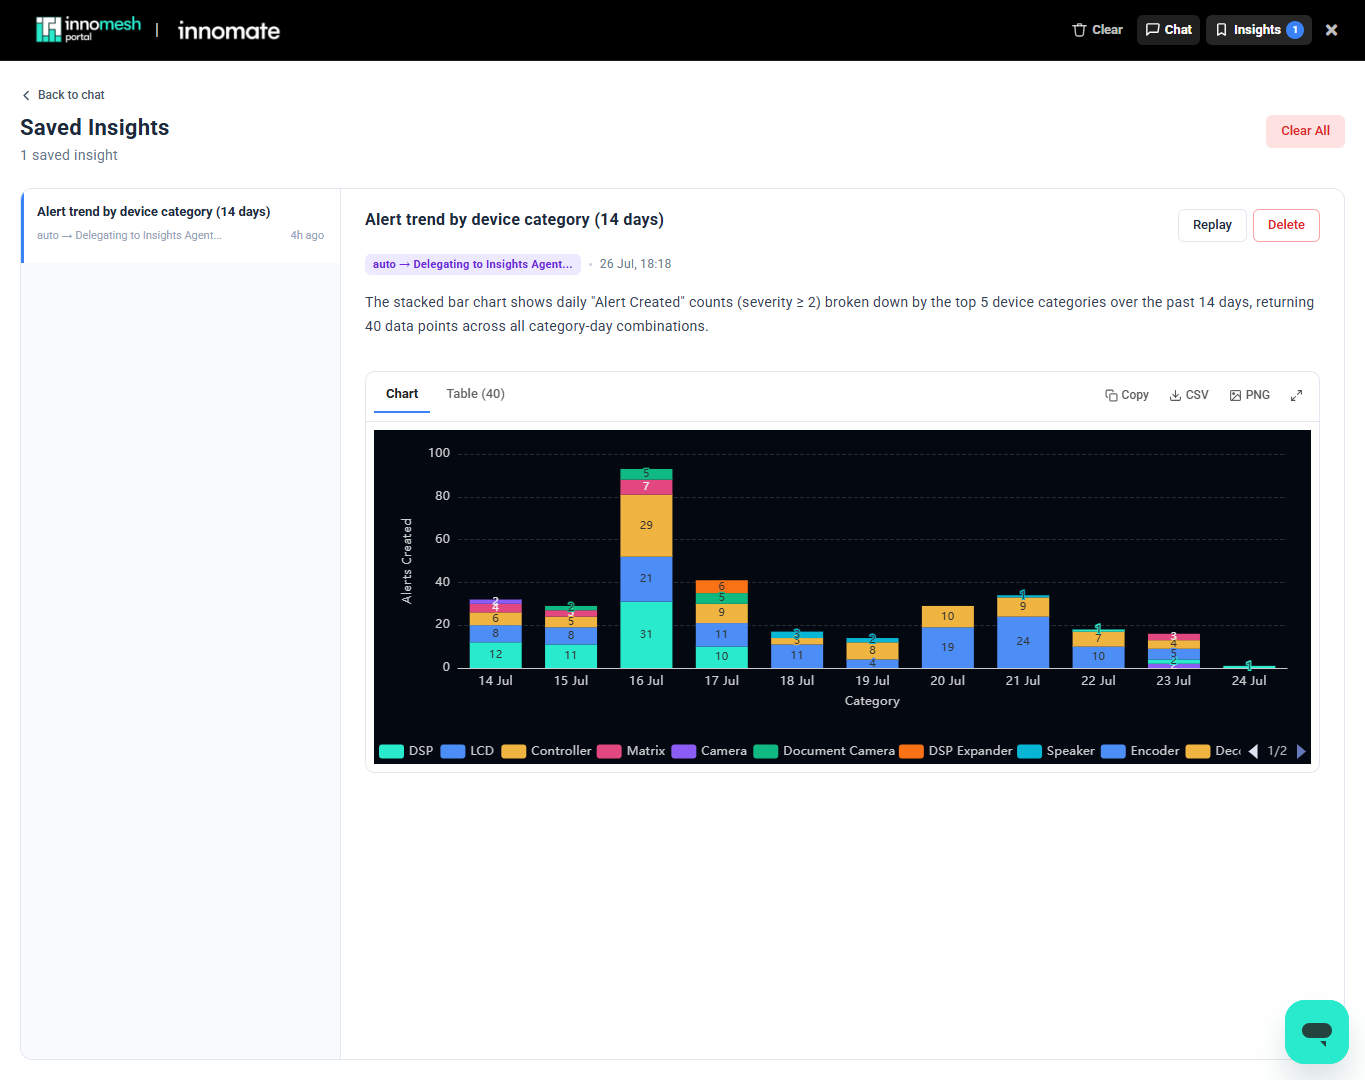Screen dimensions: 1365x1080
Task: Click the innomate title text
Action: (229, 31)
